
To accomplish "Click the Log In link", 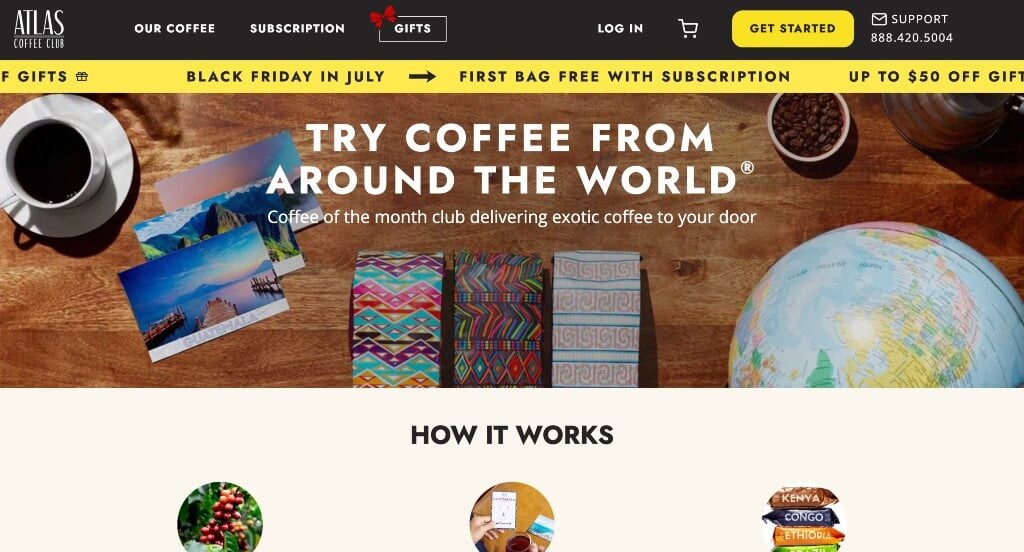I will [x=620, y=29].
